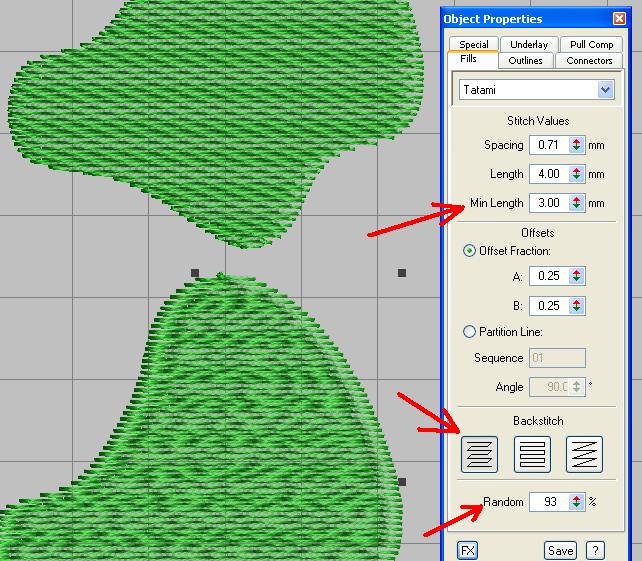
Task: Click the Spacing value field 0.71
Action: pyautogui.click(x=549, y=145)
